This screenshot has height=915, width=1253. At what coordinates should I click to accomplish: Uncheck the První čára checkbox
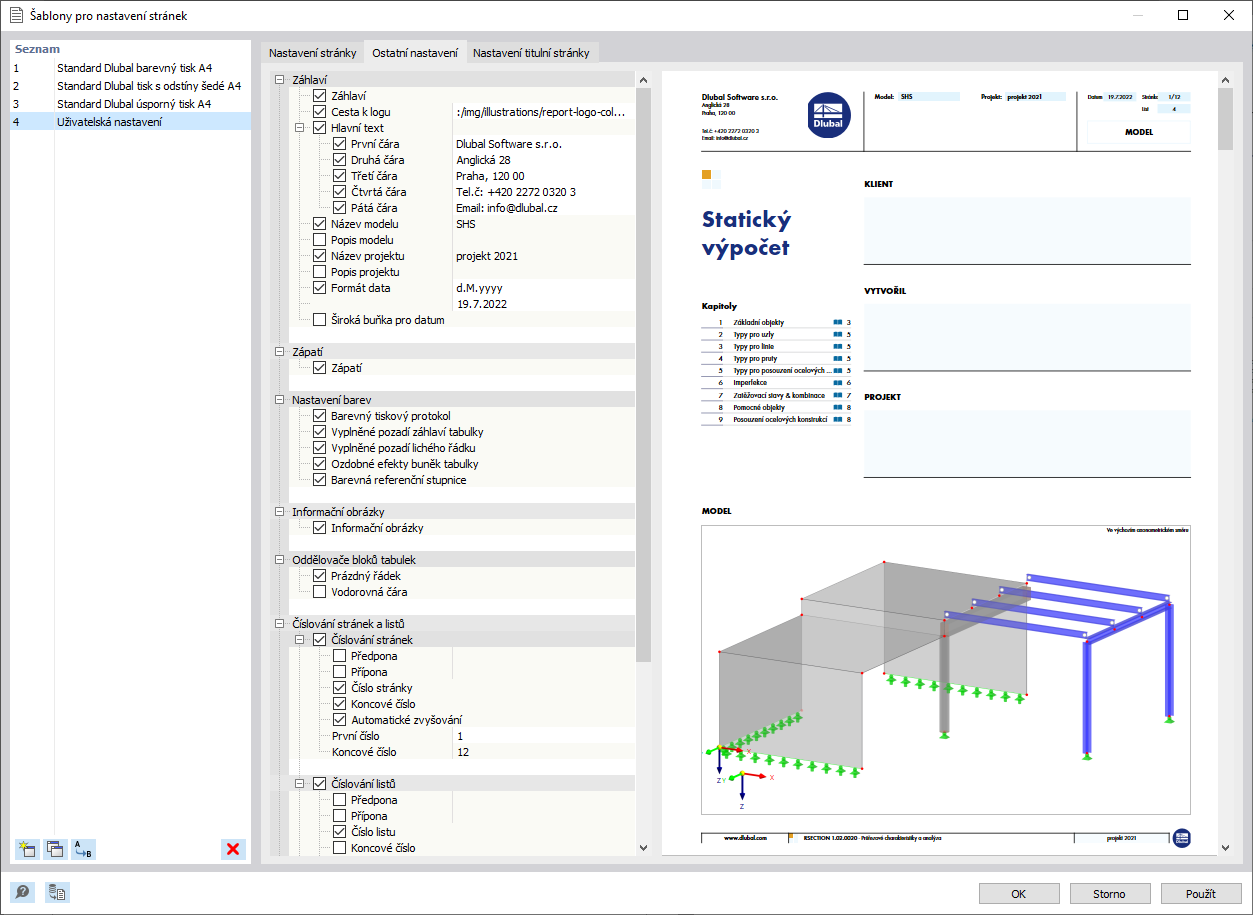click(340, 144)
